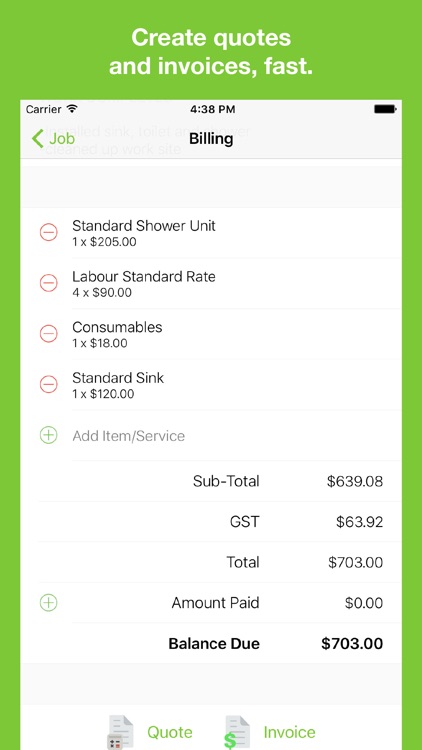Go back using the Job chevron
Screen dimensions: 422x750
pos(53,139)
